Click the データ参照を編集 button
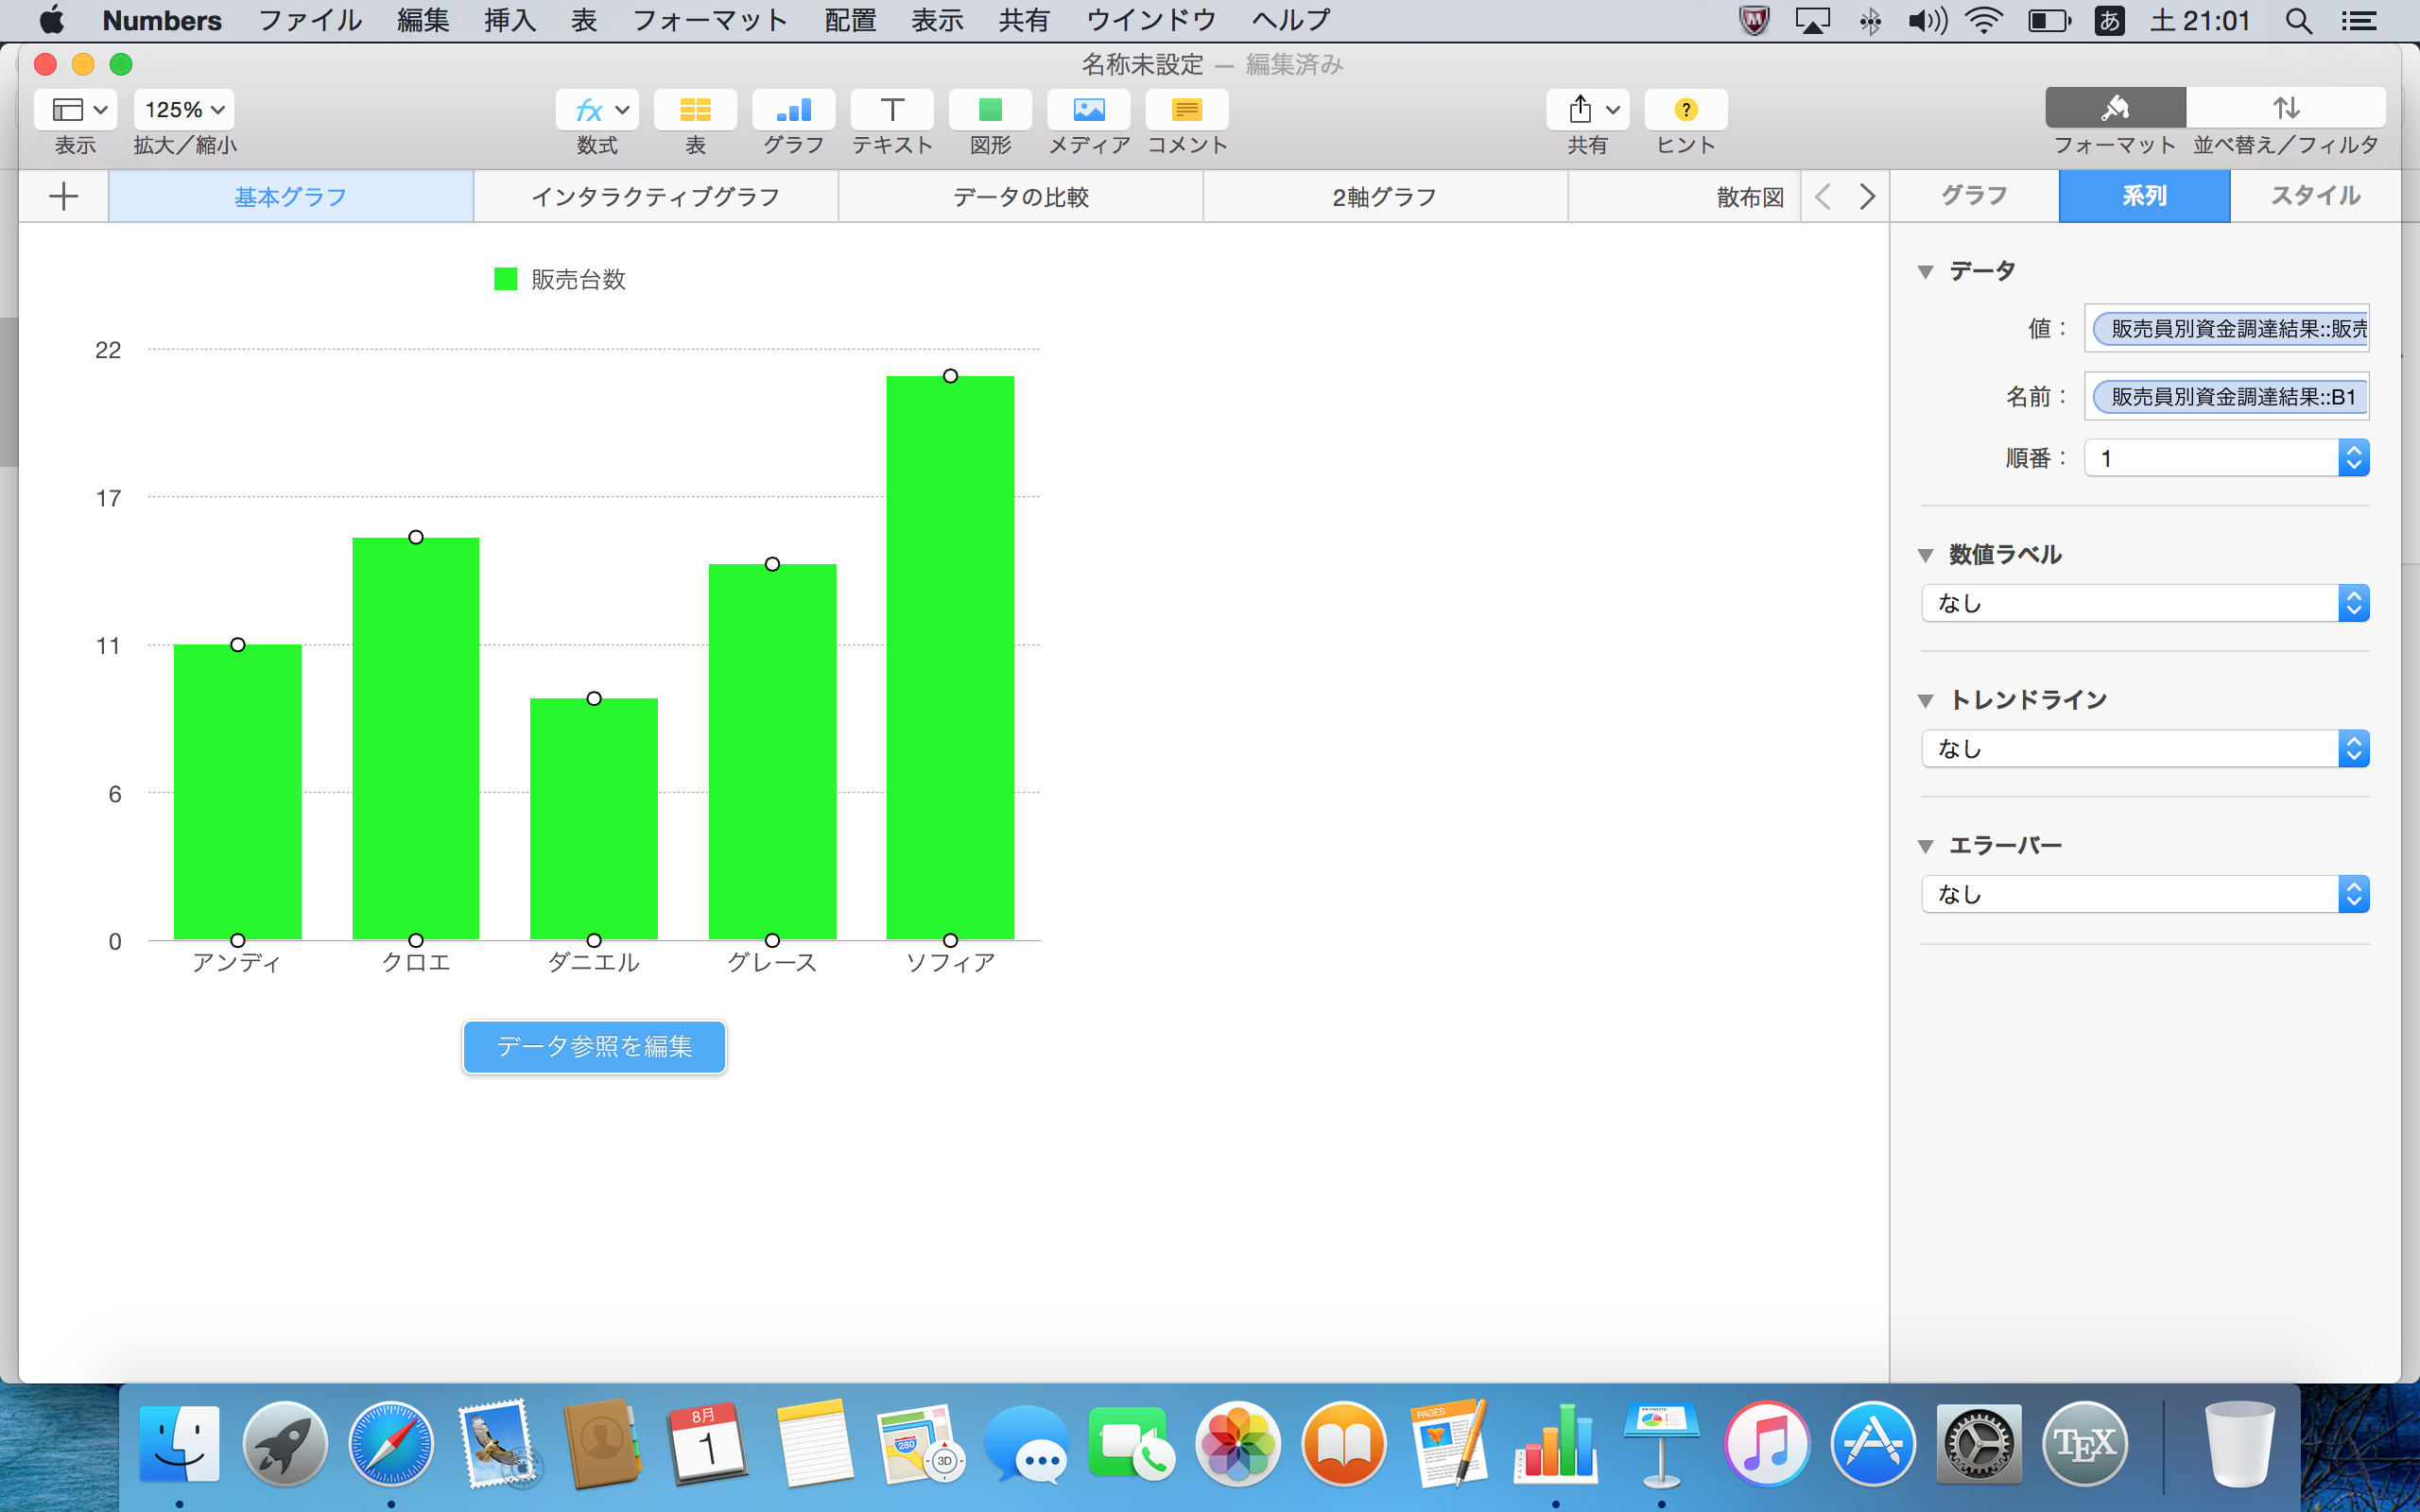 pyautogui.click(x=594, y=1046)
